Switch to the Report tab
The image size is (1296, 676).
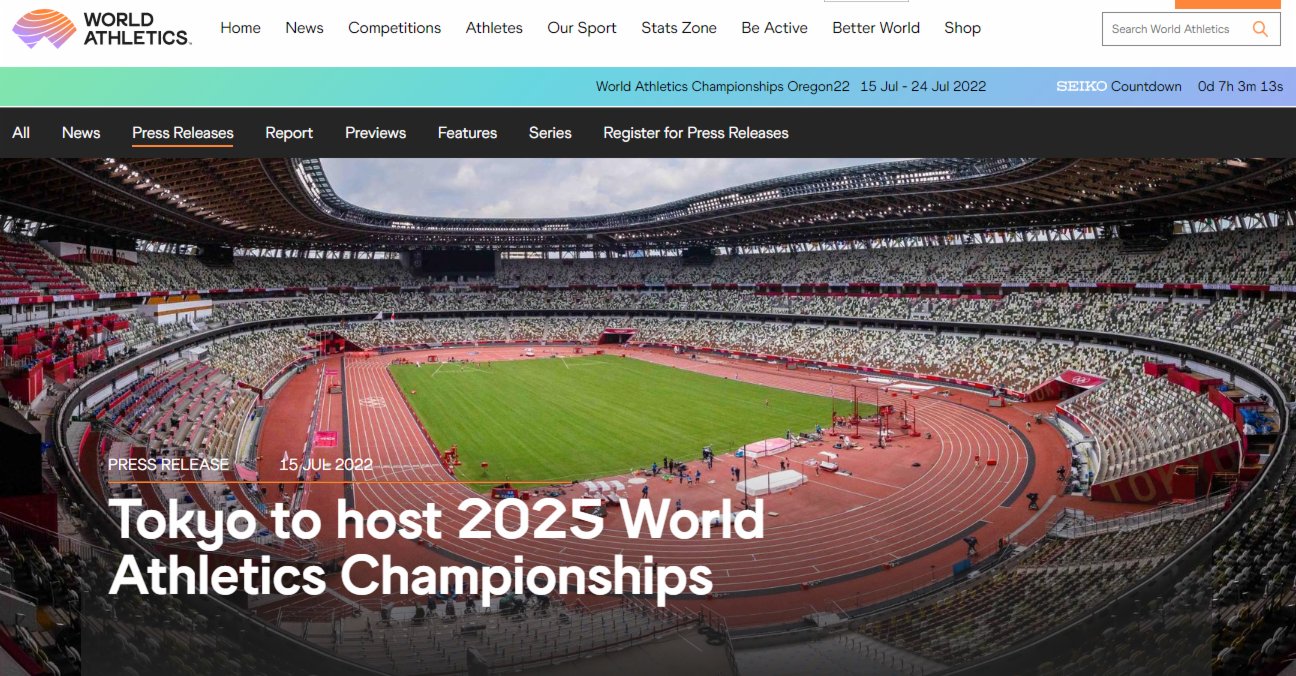click(x=289, y=132)
